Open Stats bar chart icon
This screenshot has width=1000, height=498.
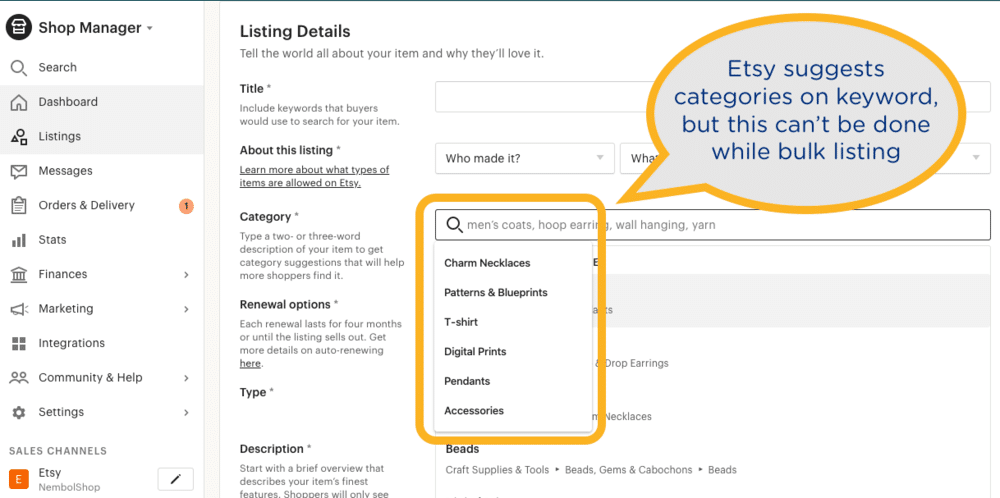click(19, 240)
